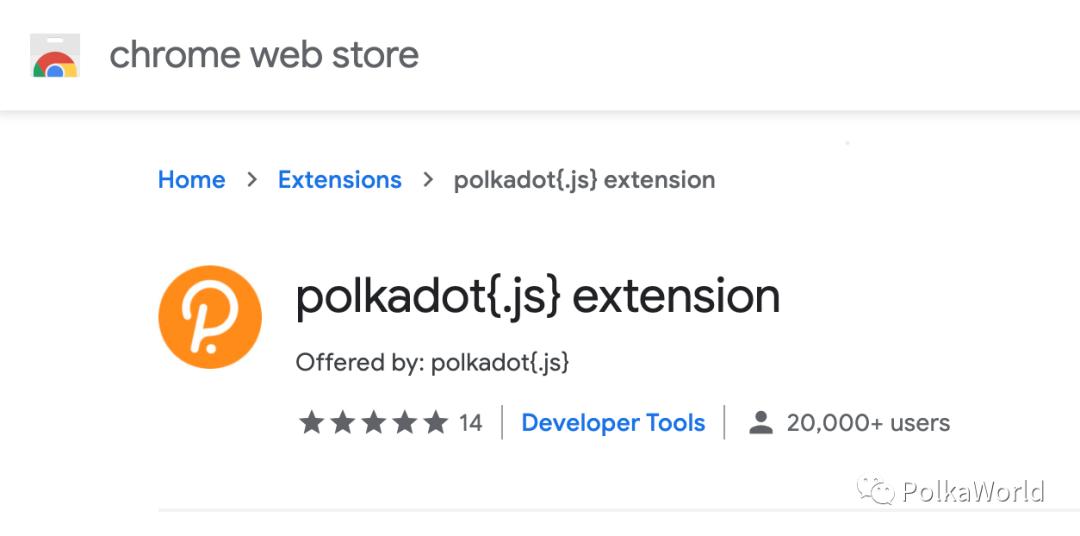Click the fifth rating star
Viewport: 1080px width, 536px height.
436,423
